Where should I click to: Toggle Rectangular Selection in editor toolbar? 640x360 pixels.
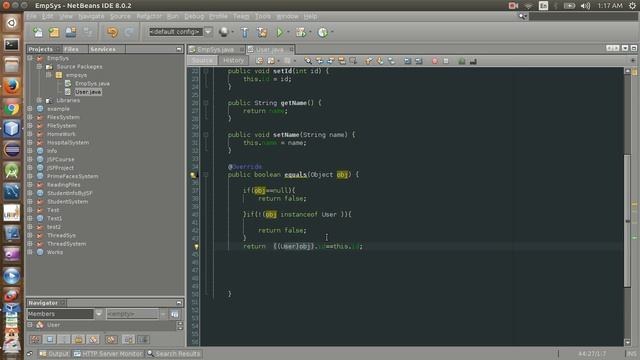pos(353,61)
